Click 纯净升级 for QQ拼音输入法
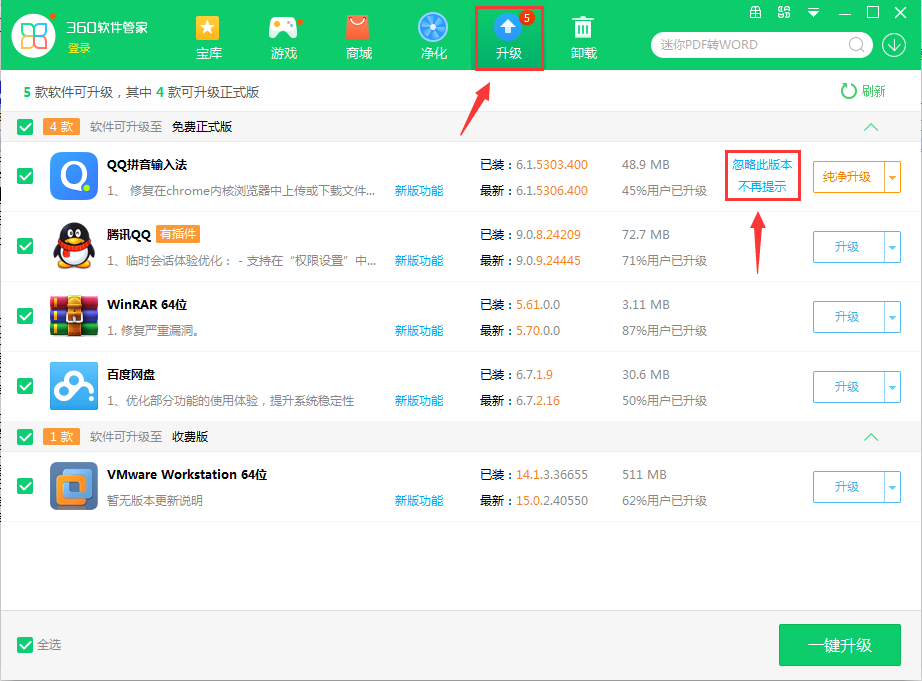Viewport: 922px width, 681px height. [x=848, y=177]
